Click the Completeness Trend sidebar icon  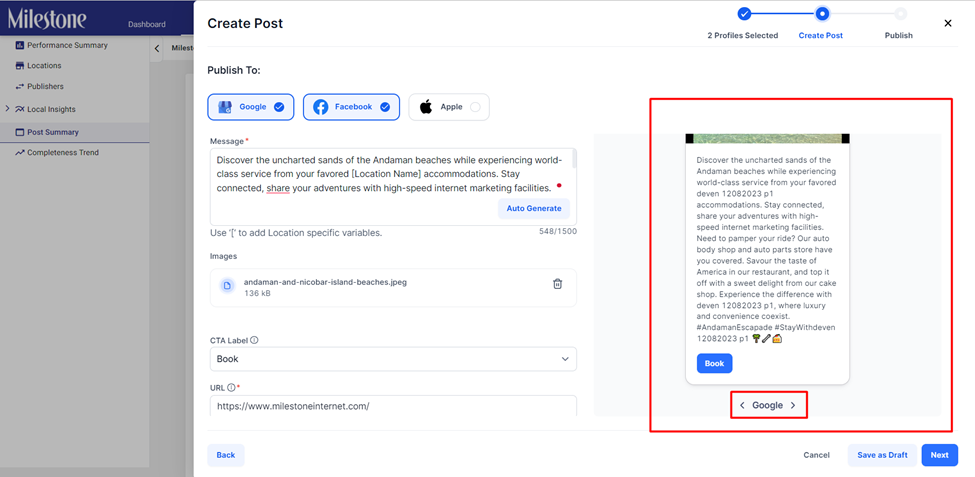click(19, 152)
